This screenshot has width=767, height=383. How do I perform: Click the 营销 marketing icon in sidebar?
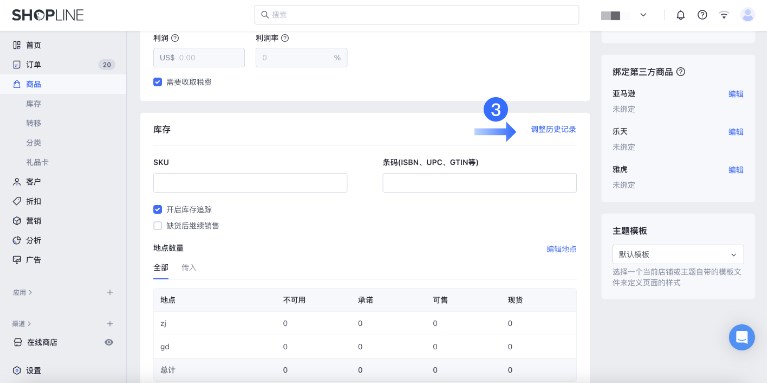click(x=17, y=221)
